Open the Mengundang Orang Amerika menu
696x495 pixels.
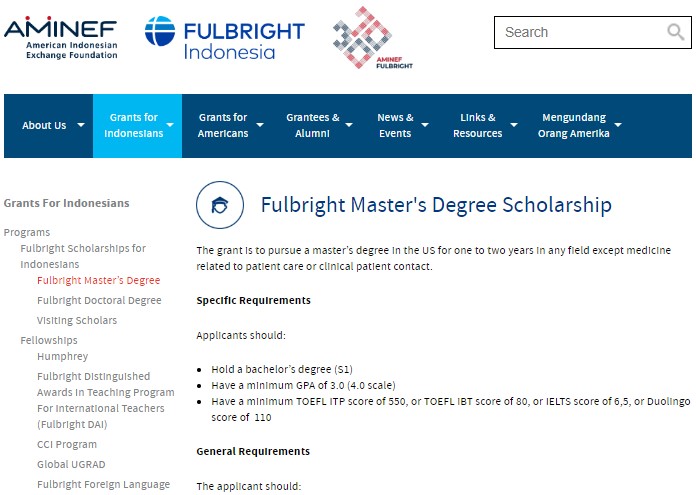[x=575, y=126]
